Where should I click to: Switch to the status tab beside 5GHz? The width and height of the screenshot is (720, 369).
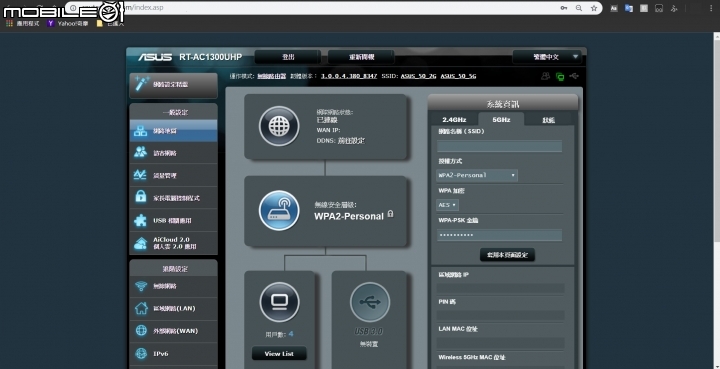(x=548, y=120)
